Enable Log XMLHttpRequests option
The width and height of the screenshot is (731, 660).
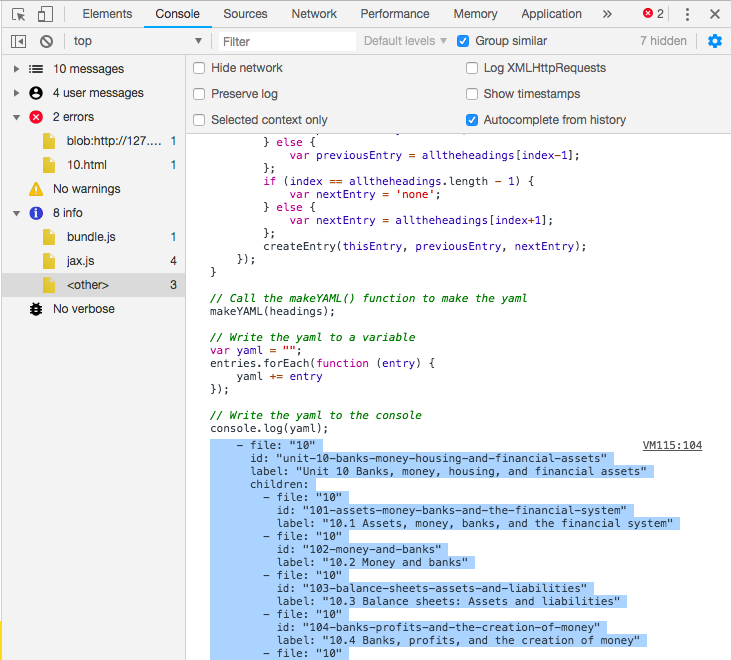(472, 68)
